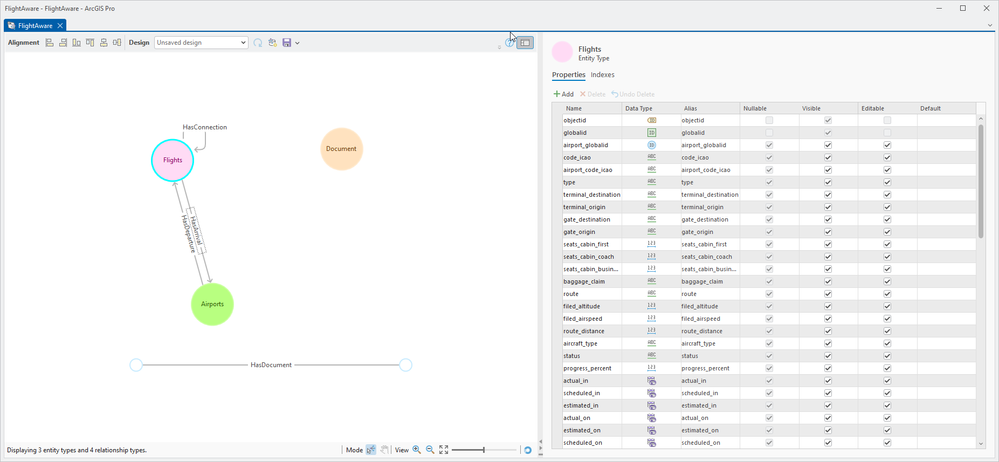
Task: Toggle Editable checkbox for actual_in
Action: [x=887, y=380]
